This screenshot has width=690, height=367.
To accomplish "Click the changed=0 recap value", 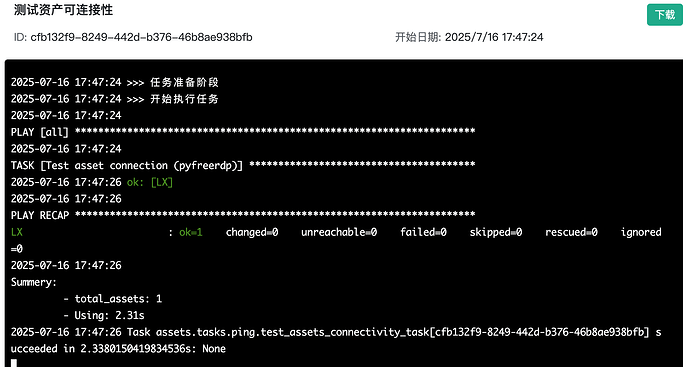I will coord(252,232).
